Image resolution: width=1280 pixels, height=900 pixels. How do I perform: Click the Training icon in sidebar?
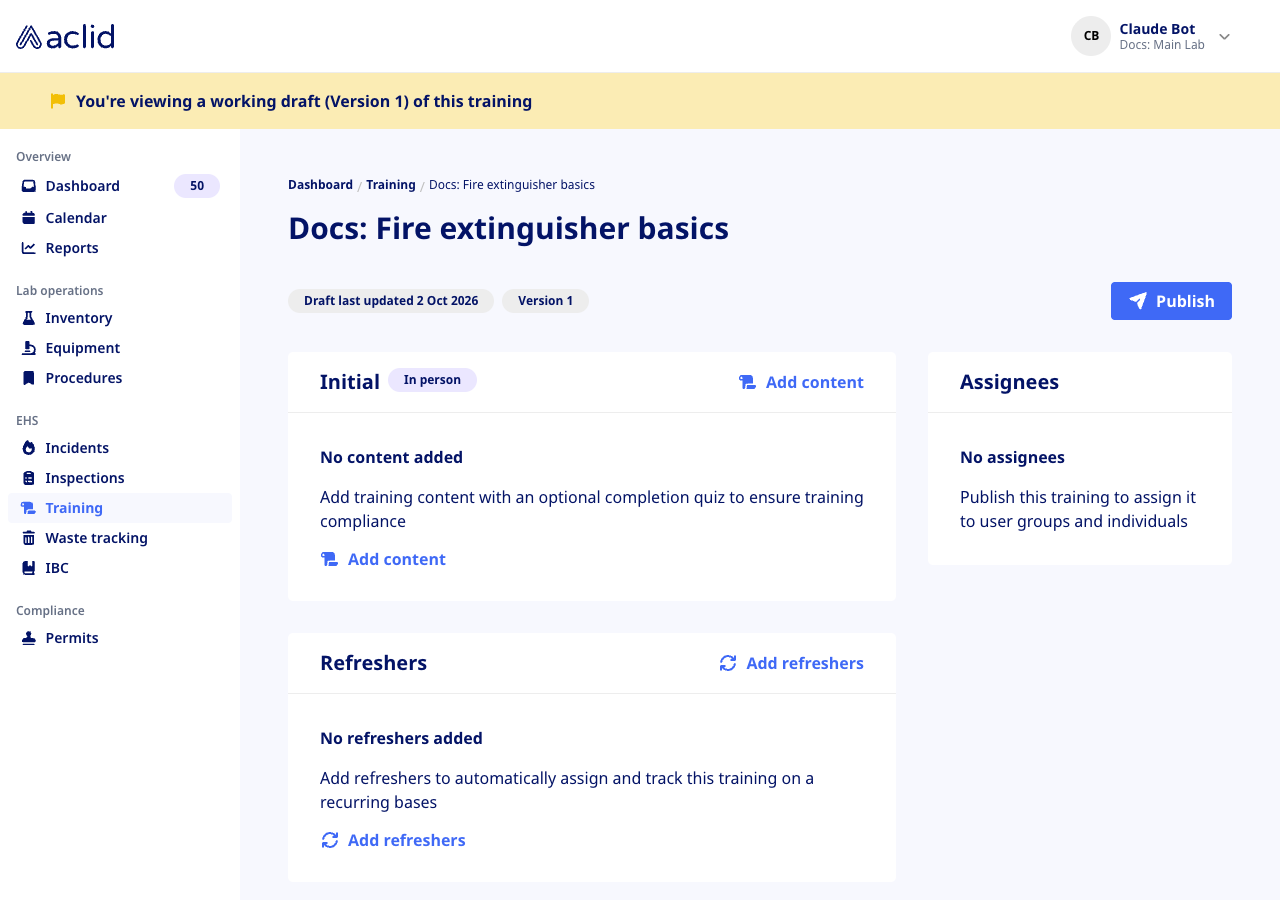pos(29,508)
